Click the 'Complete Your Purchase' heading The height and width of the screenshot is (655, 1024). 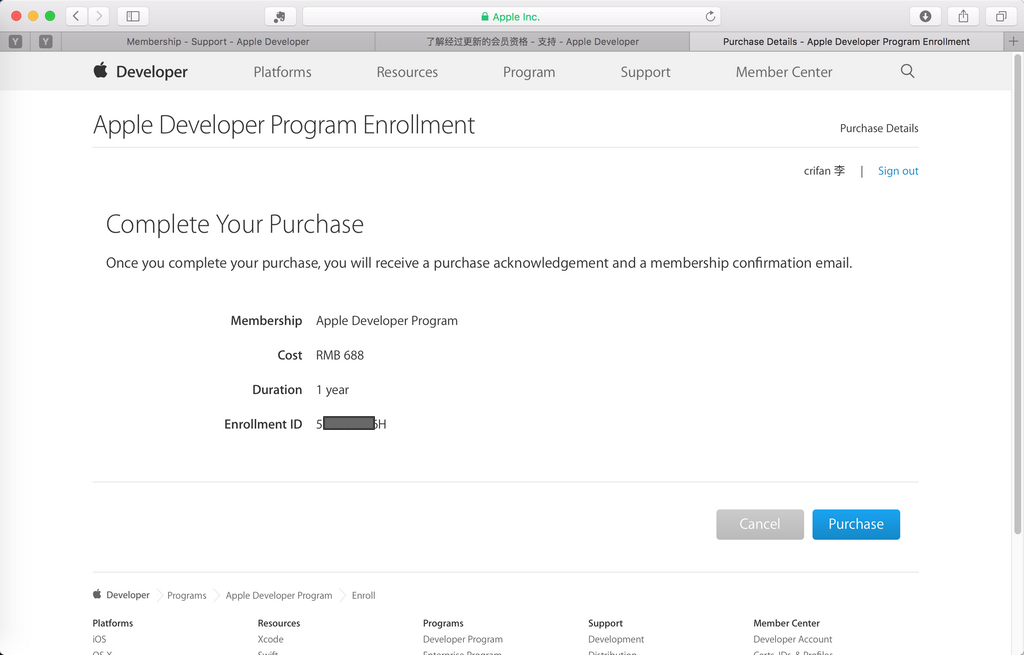coord(234,224)
